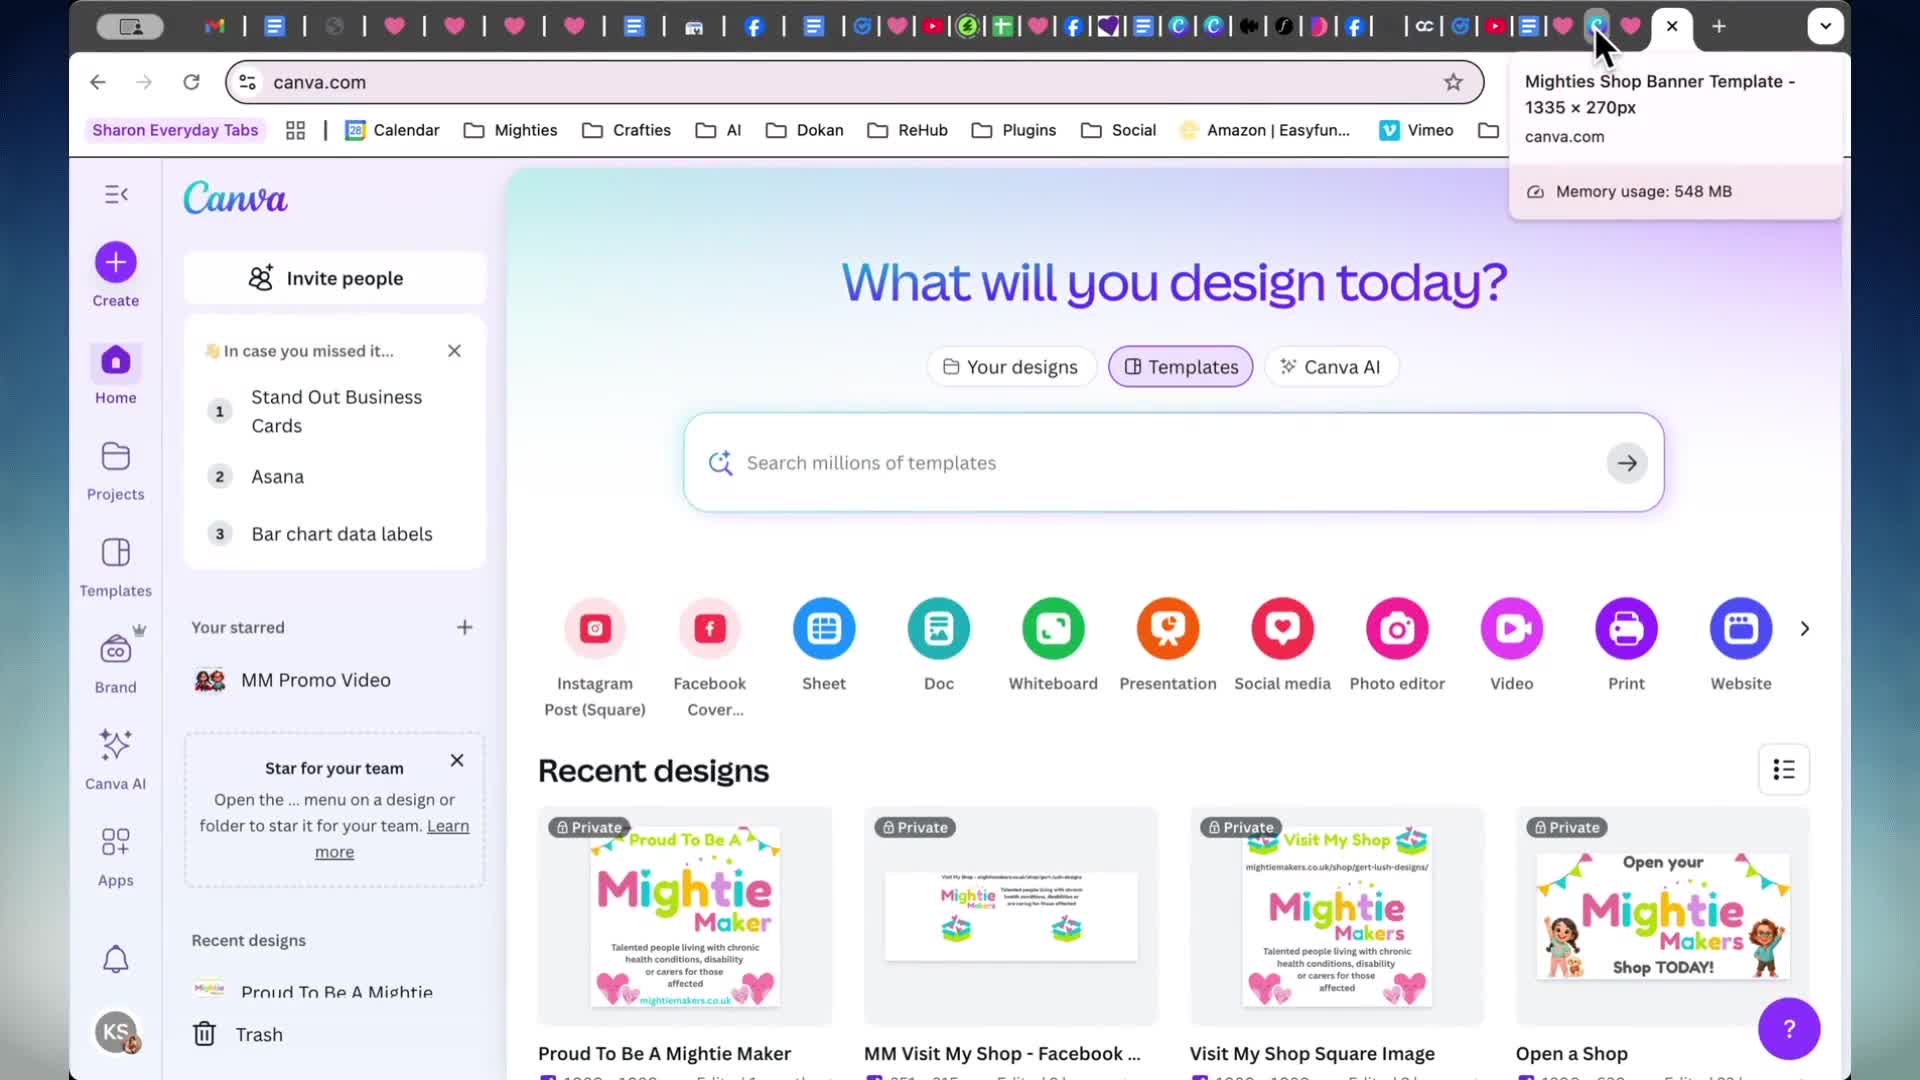The width and height of the screenshot is (1920, 1080).
Task: Show more design types with right chevron
Action: click(x=1805, y=629)
